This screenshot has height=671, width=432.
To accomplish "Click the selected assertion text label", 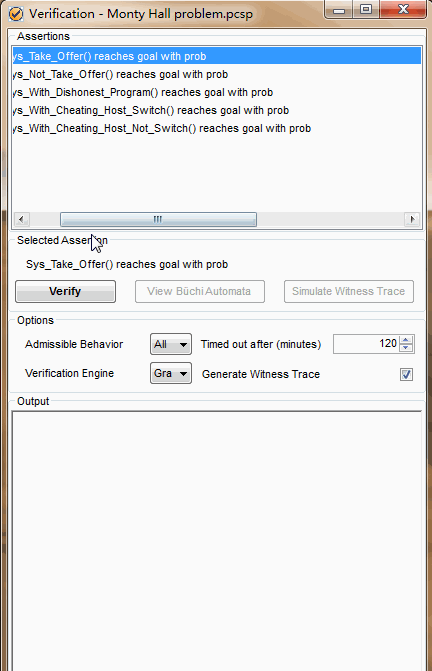I will pyautogui.click(x=127, y=264).
